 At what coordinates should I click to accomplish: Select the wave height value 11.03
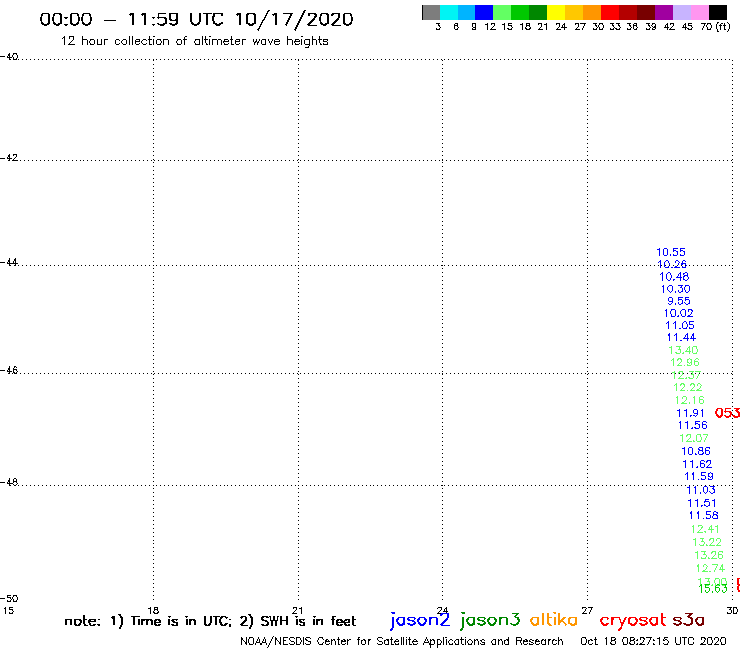(x=701, y=490)
